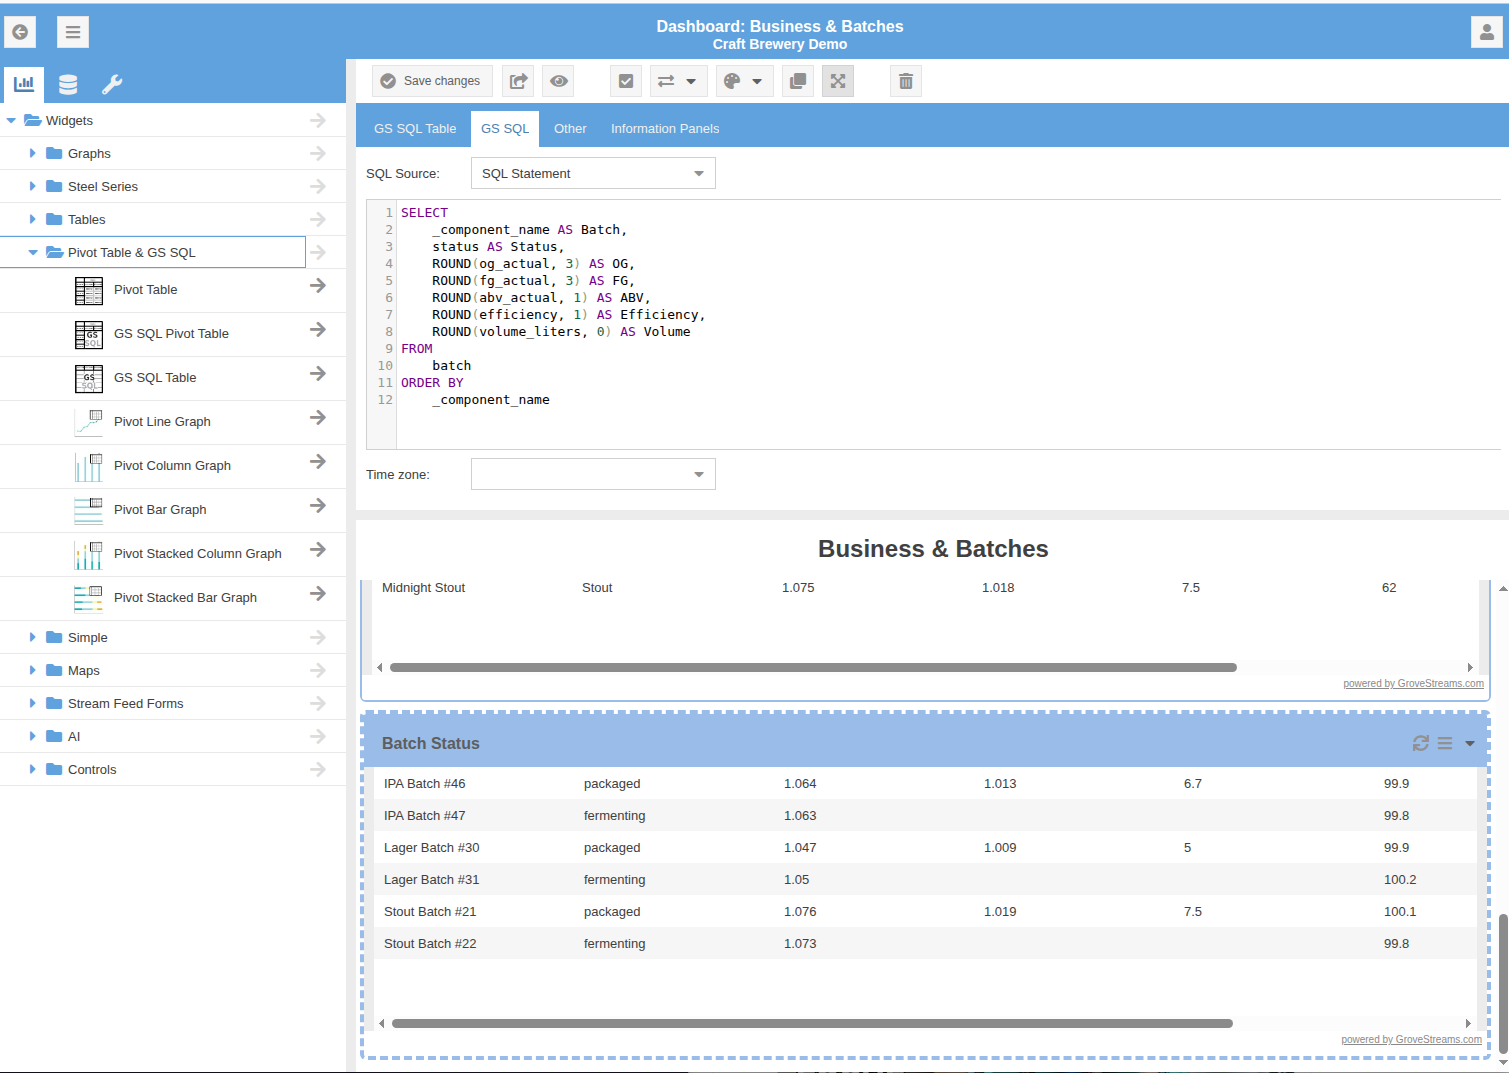
Task: Open the SQL Source dropdown
Action: click(593, 173)
